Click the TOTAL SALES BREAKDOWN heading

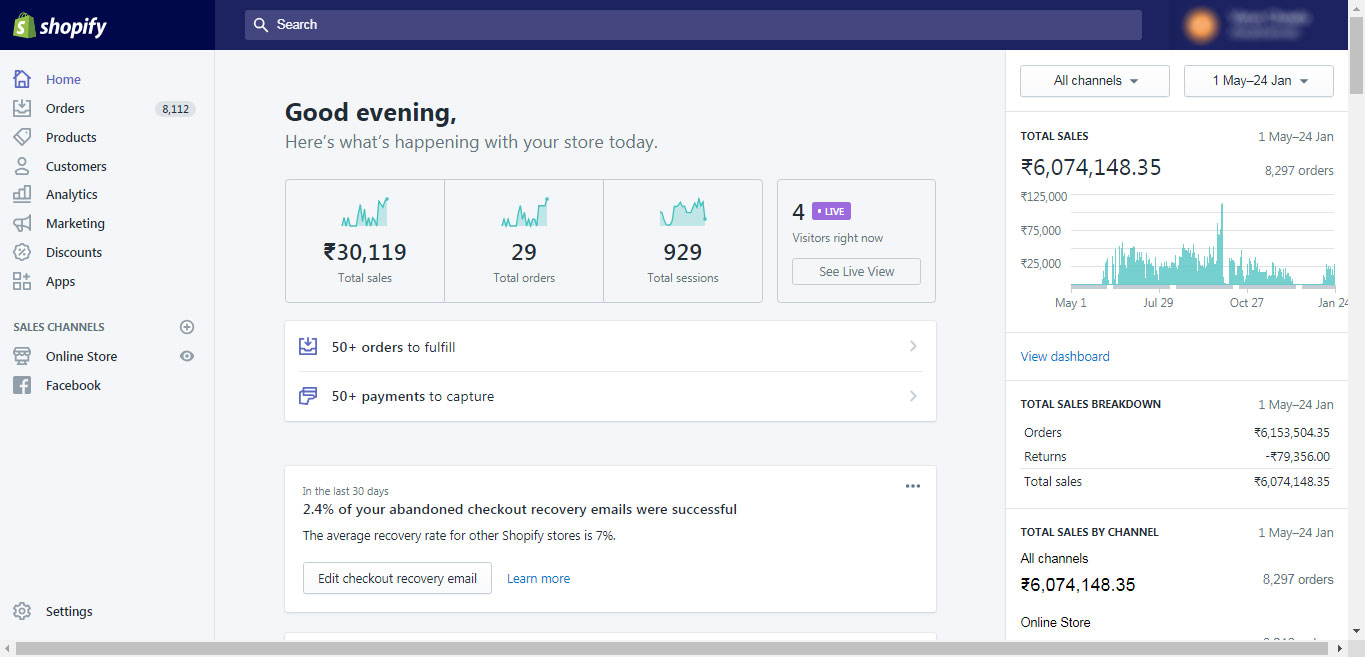(1091, 404)
